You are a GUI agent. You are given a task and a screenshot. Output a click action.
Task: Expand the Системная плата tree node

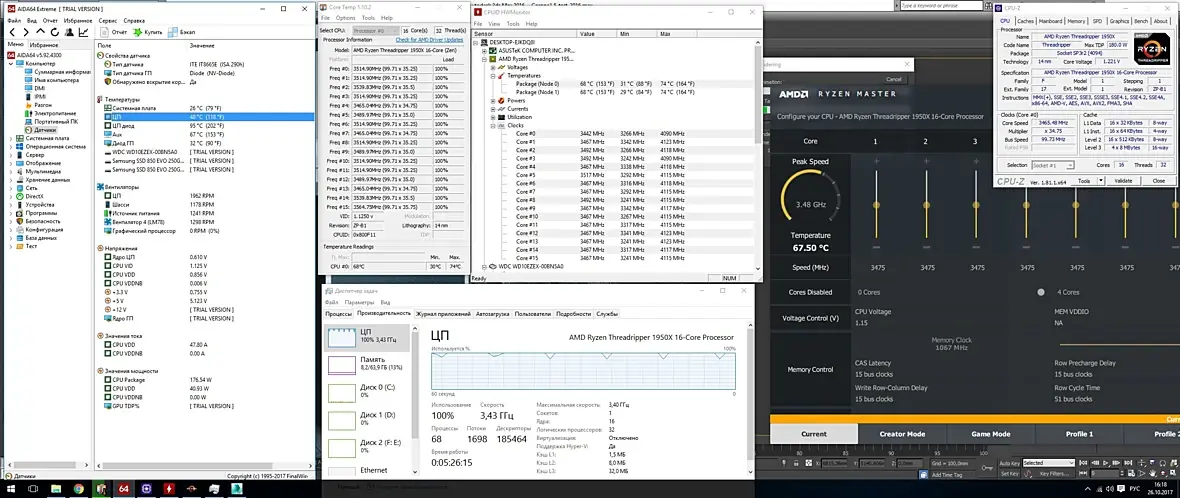(x=11, y=138)
